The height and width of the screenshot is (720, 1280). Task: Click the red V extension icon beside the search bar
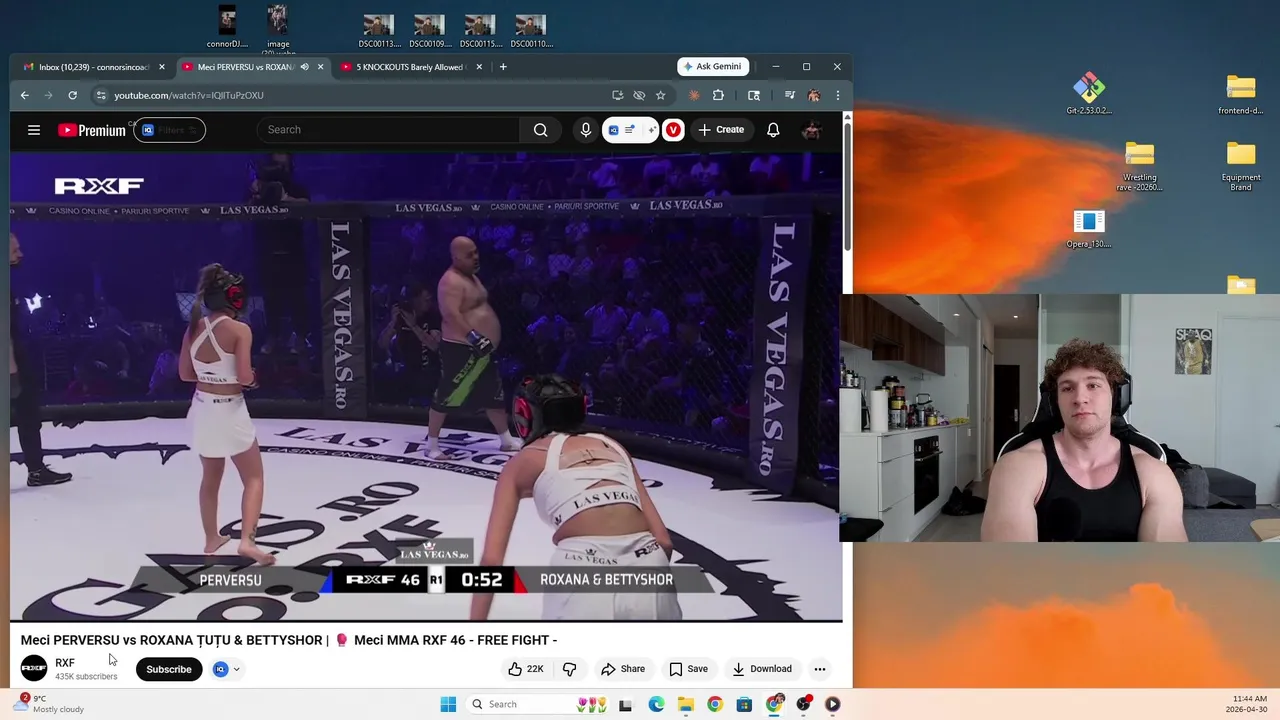[x=673, y=130]
